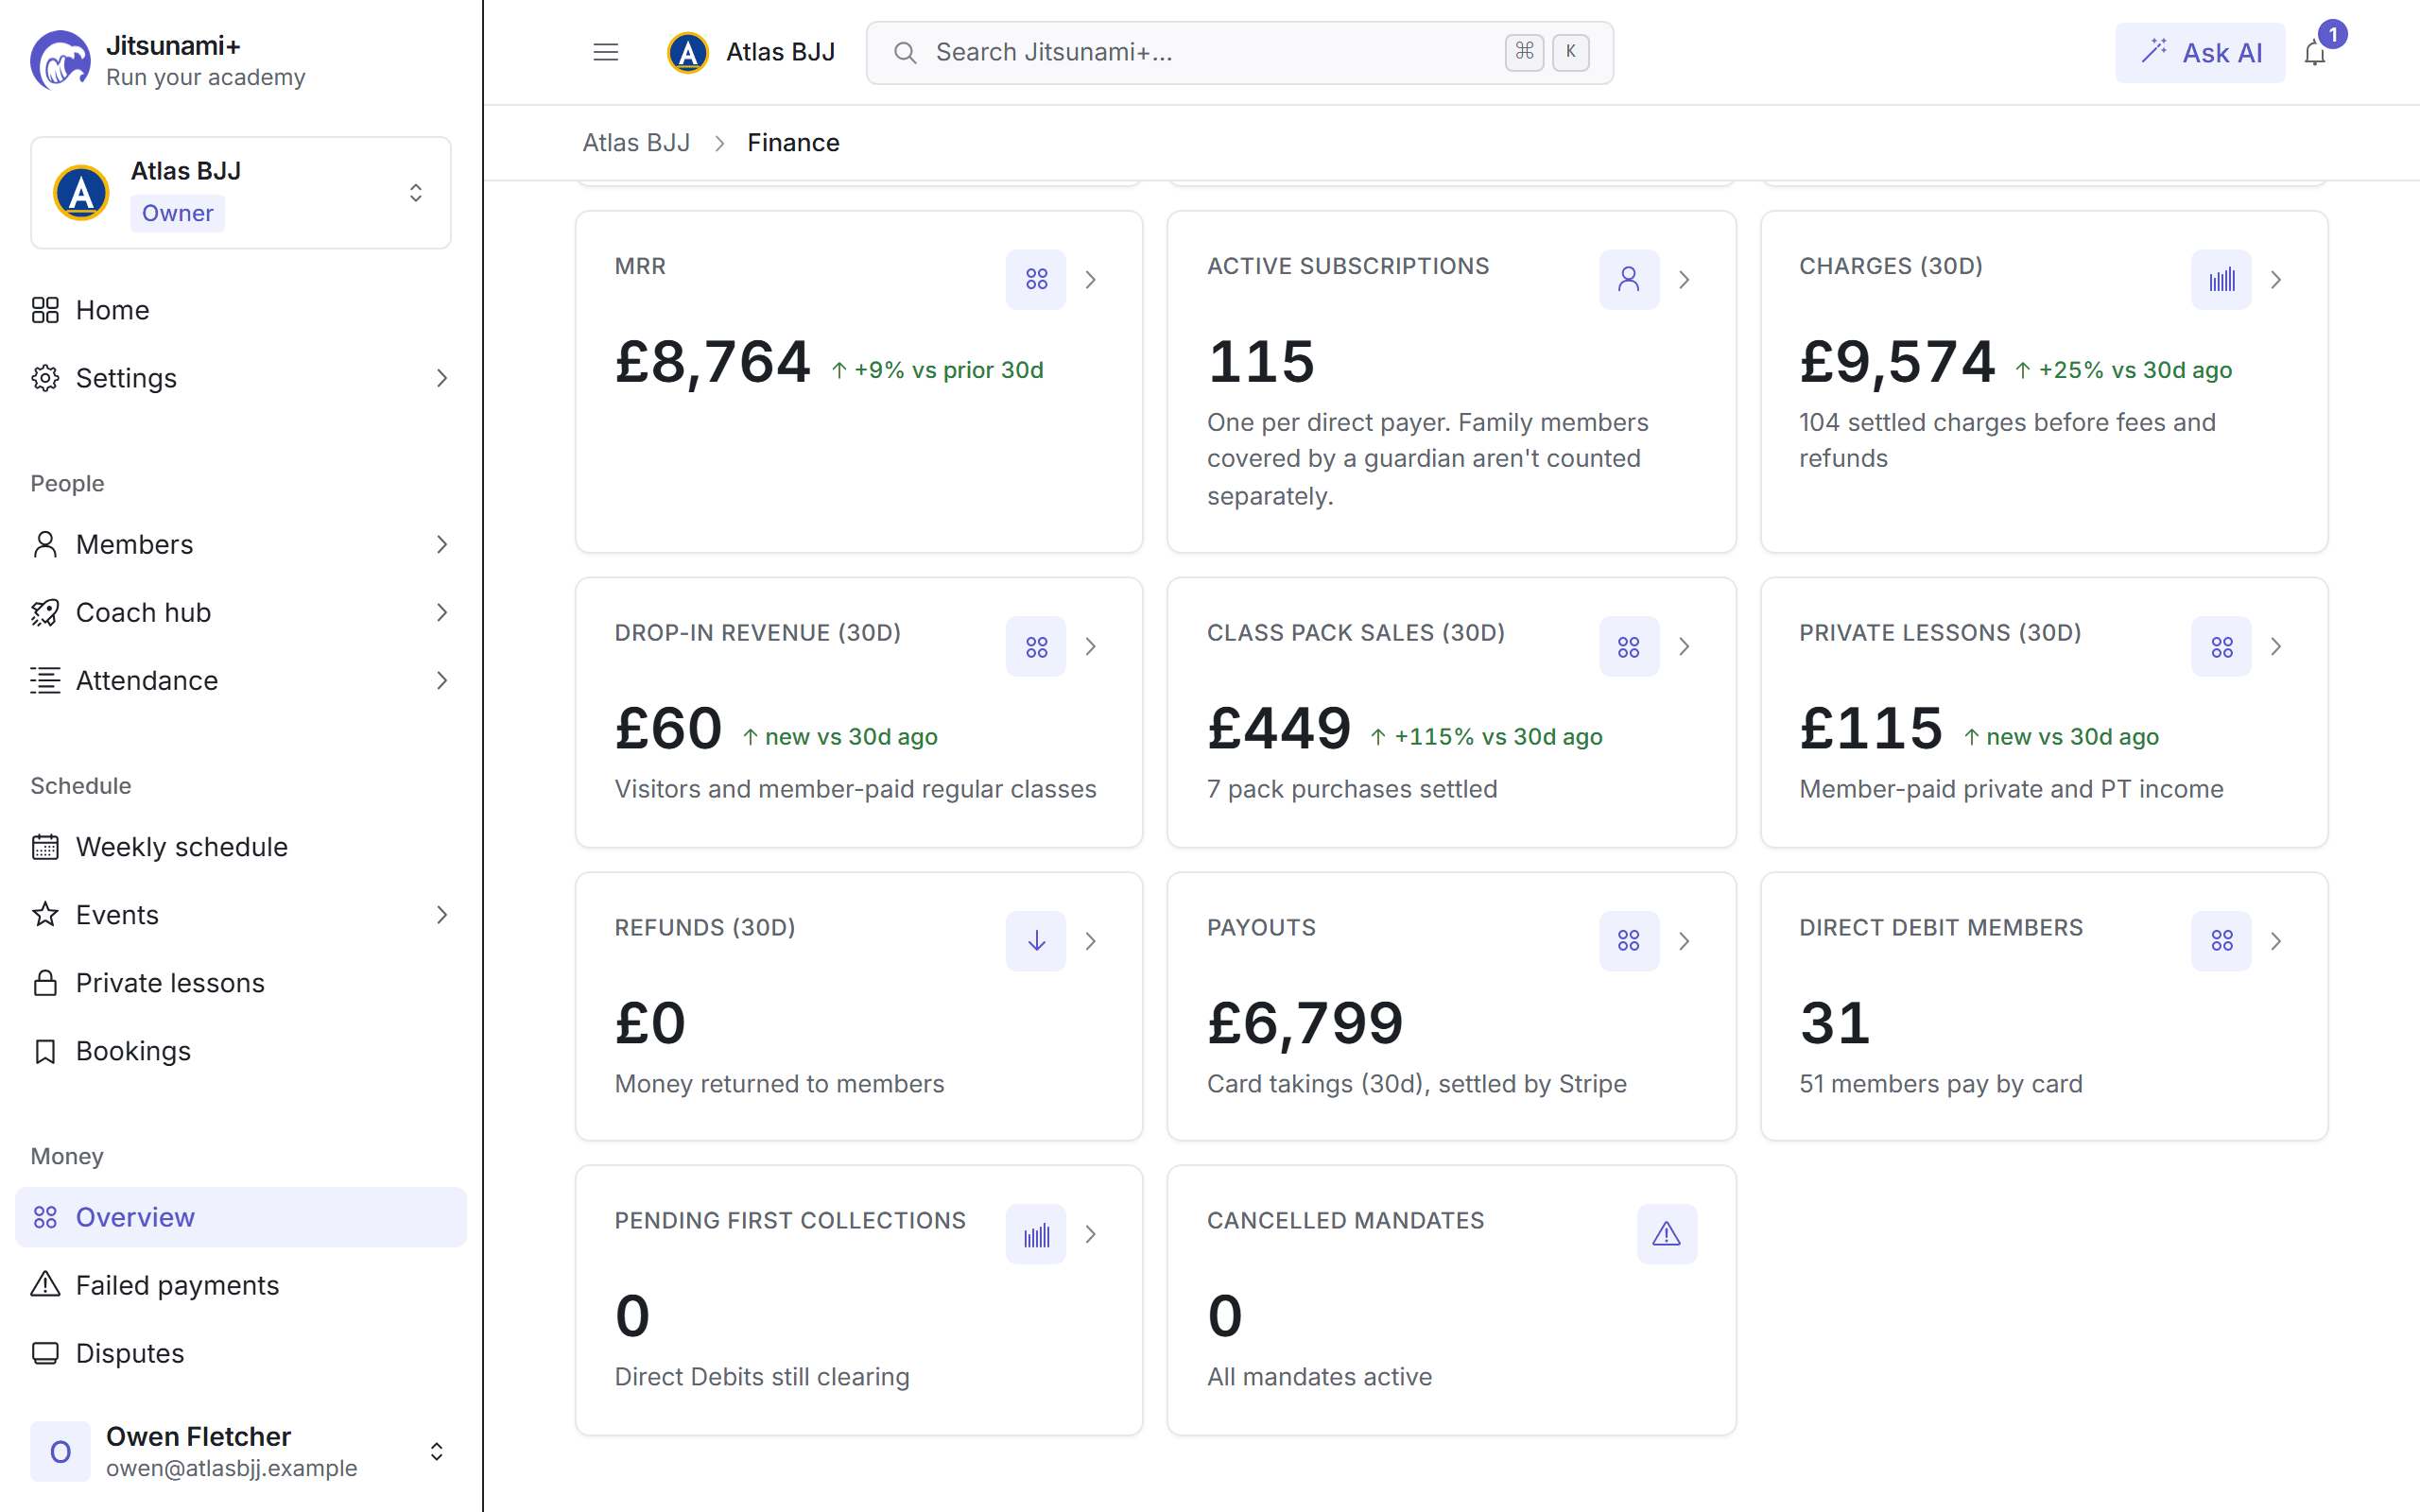Toggle the sidebar hamburger menu icon
This screenshot has height=1512, width=2420.
(605, 52)
